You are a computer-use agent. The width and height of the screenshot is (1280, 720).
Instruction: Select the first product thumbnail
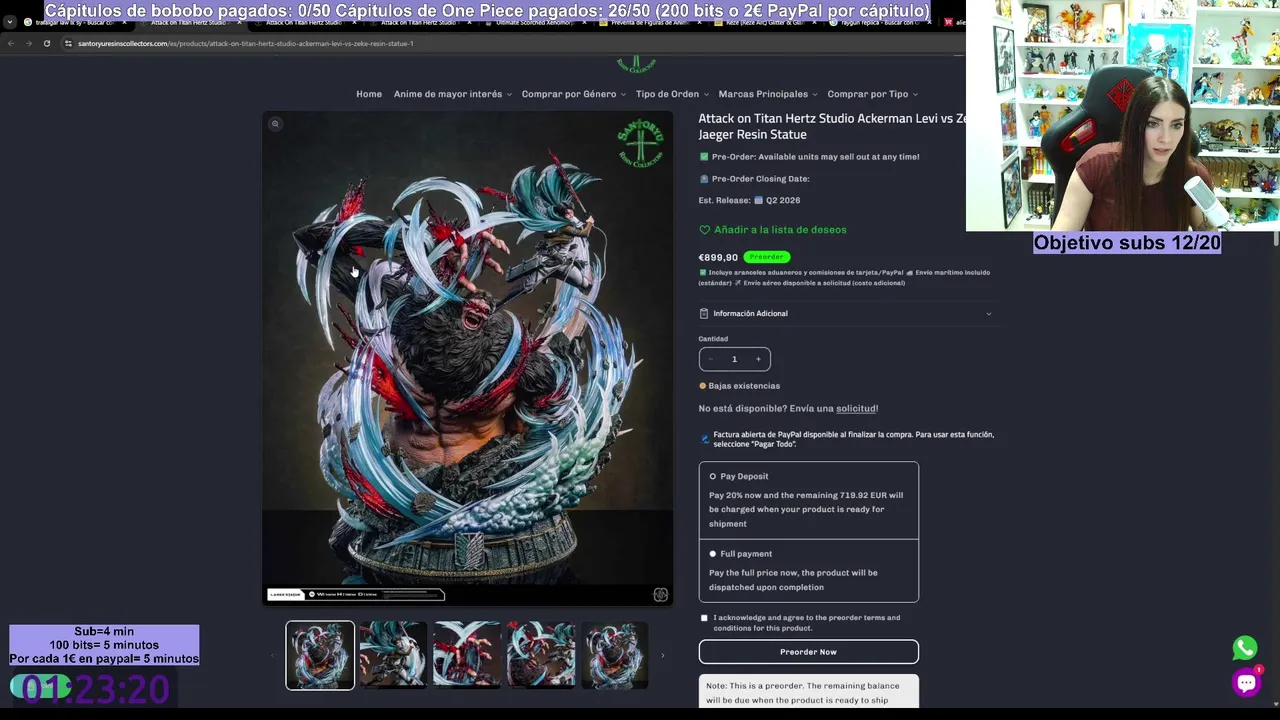[x=320, y=656]
